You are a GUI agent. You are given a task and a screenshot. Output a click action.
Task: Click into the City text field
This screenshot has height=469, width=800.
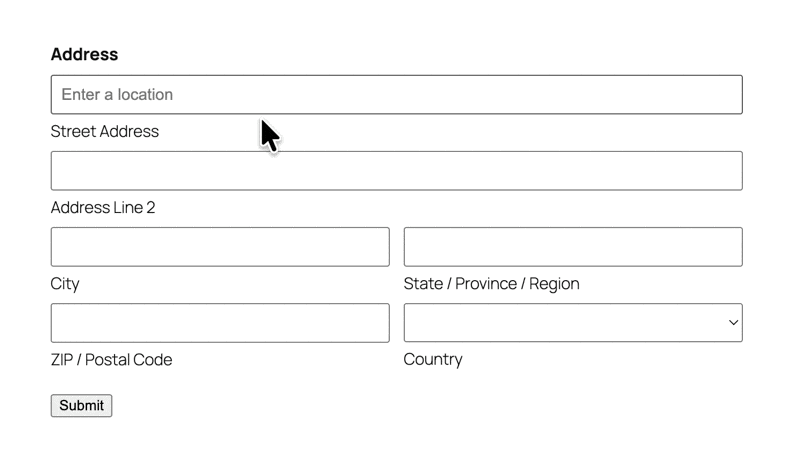[220, 247]
